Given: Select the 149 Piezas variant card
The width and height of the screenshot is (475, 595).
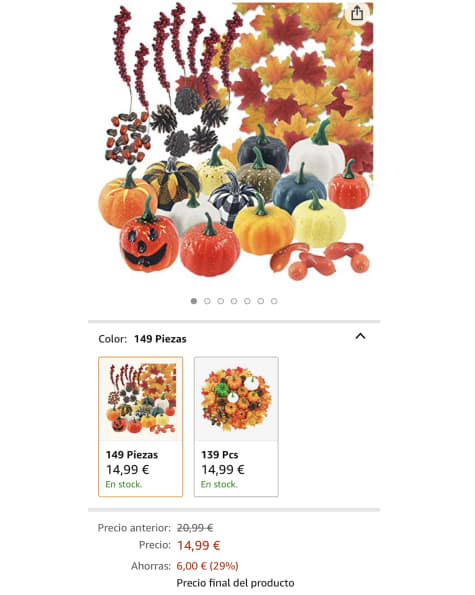Looking at the screenshot, I should [x=140, y=427].
